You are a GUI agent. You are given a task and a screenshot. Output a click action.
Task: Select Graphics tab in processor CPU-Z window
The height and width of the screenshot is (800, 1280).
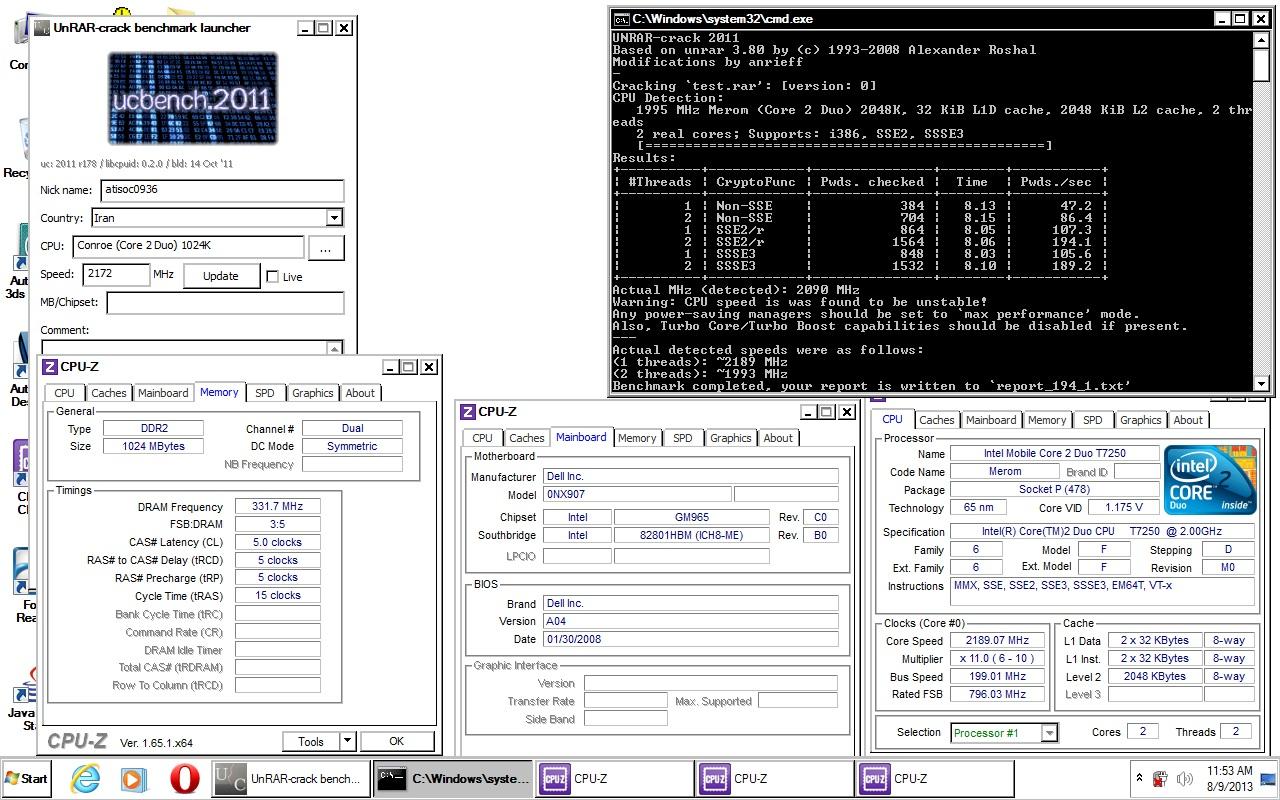click(1140, 420)
